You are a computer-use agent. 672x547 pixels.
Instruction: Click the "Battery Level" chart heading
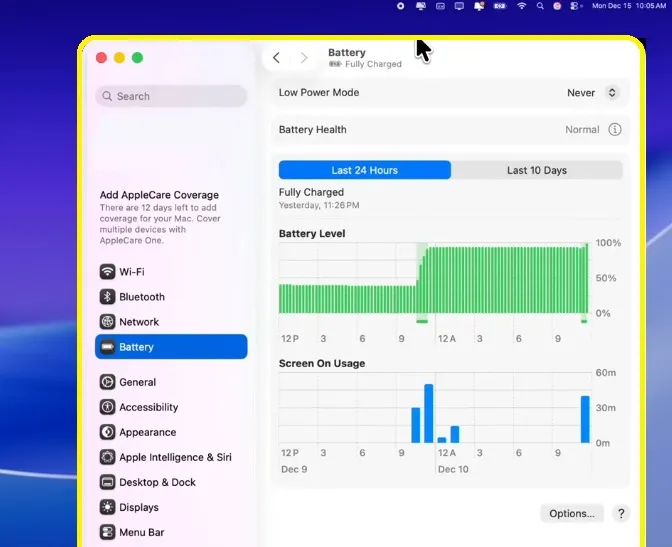312,234
